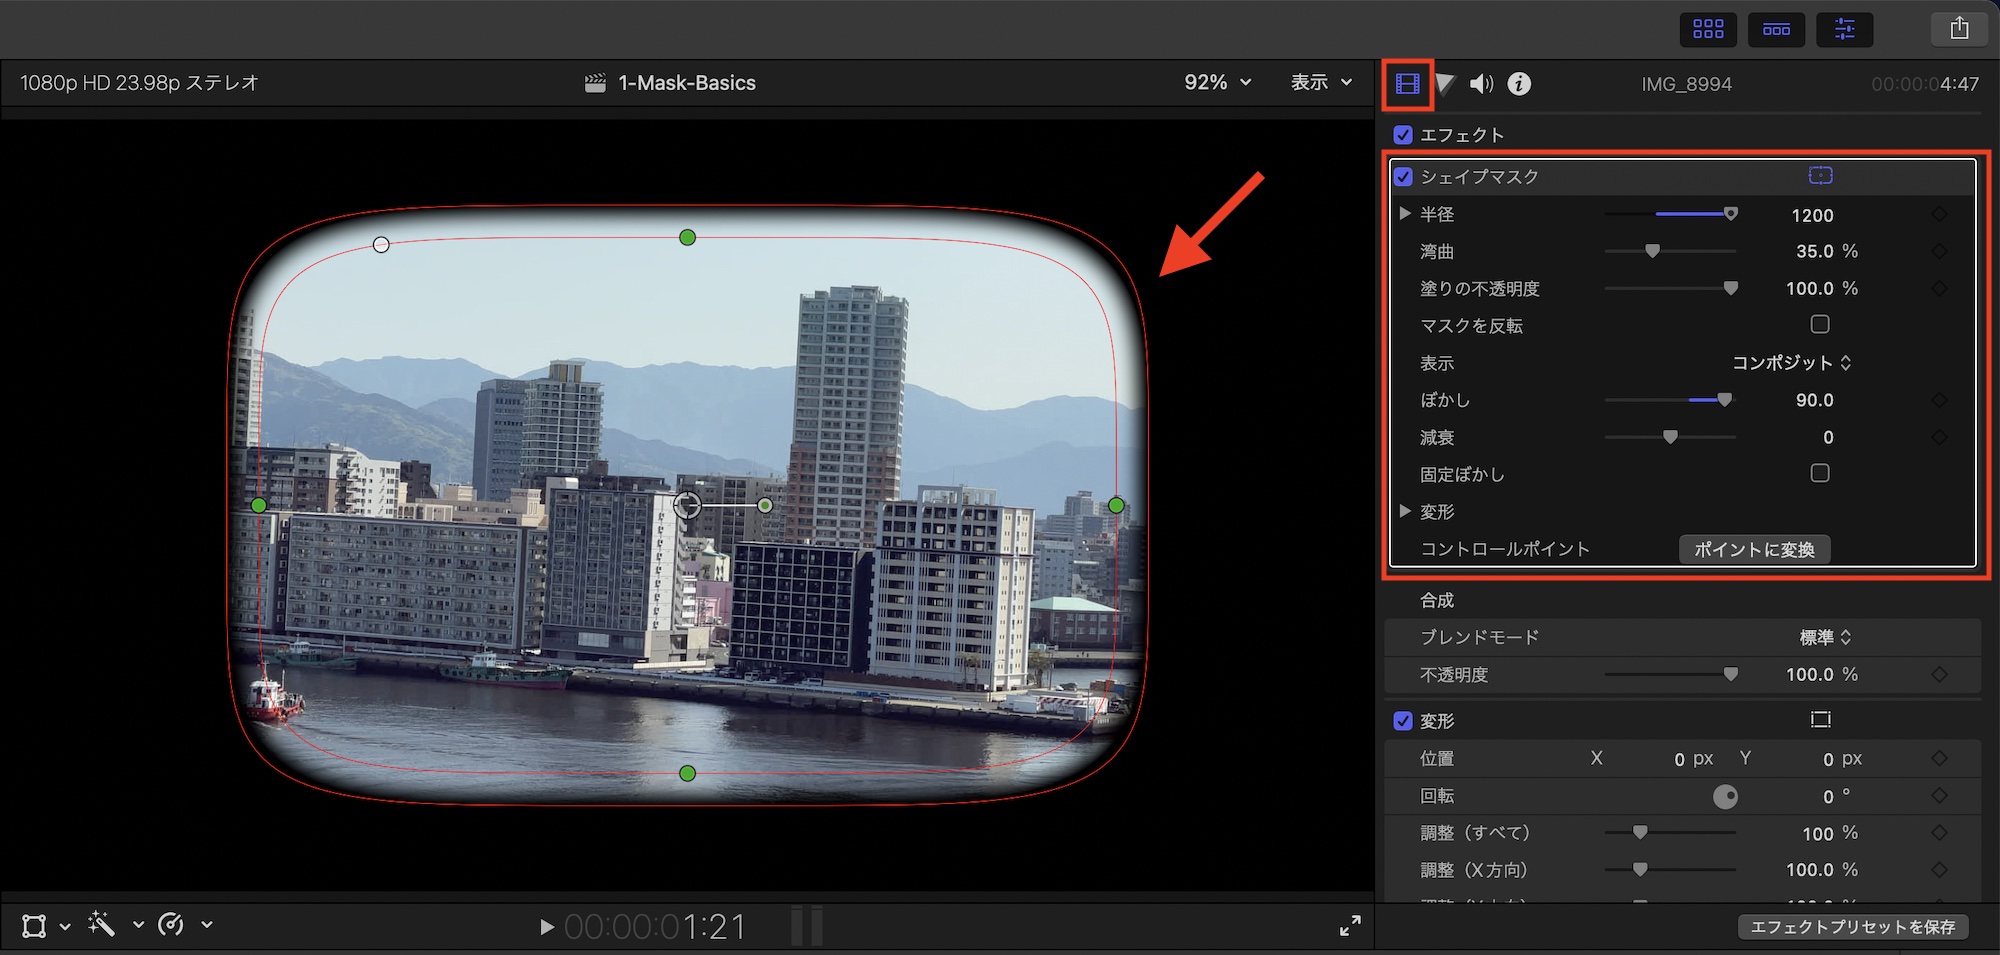2000x955 pixels.
Task: Click the ぼかし value 90.0 field
Action: [1814, 400]
